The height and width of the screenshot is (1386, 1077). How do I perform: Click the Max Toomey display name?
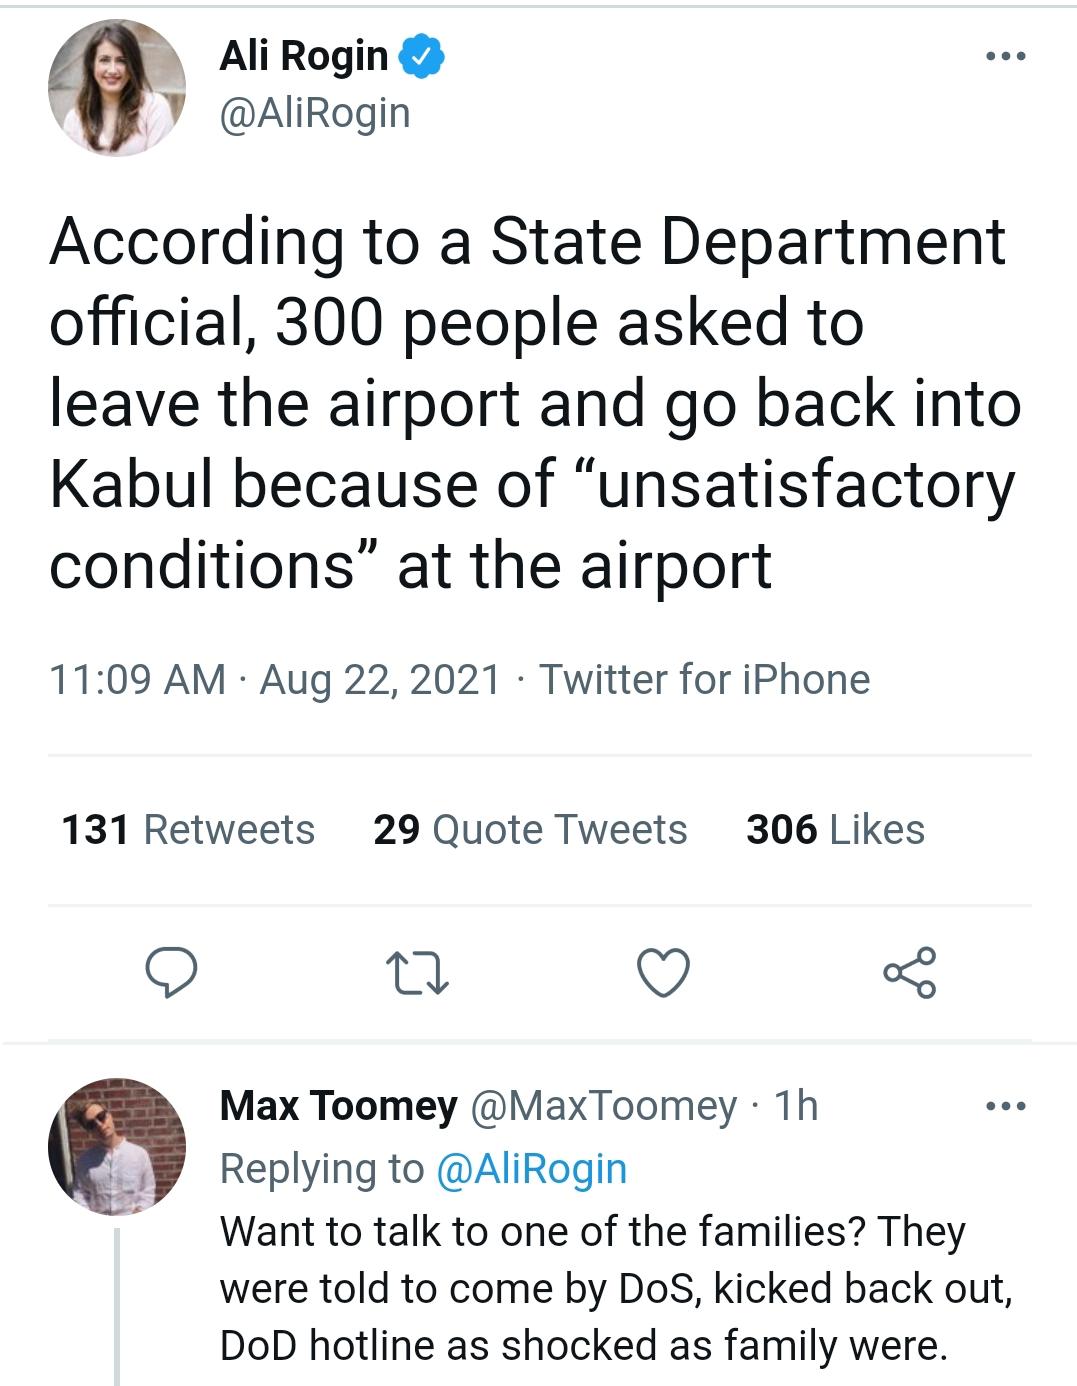coord(338,1106)
